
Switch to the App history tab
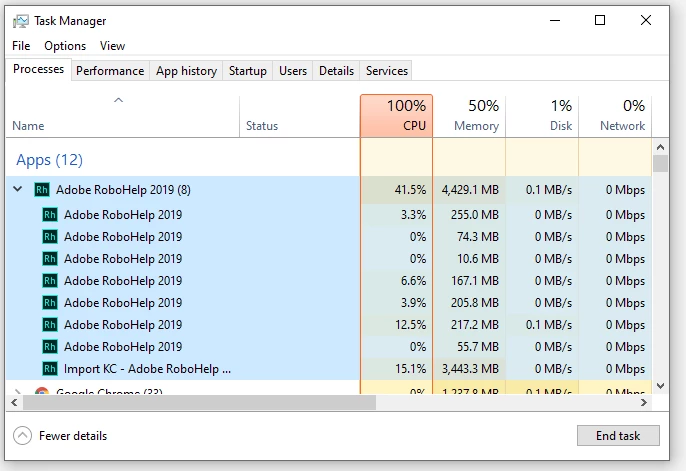click(186, 71)
